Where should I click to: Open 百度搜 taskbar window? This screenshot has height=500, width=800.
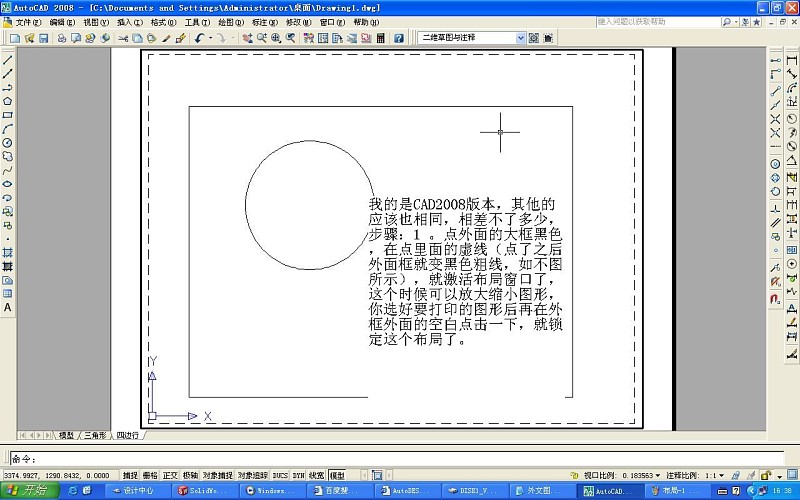pos(339,491)
